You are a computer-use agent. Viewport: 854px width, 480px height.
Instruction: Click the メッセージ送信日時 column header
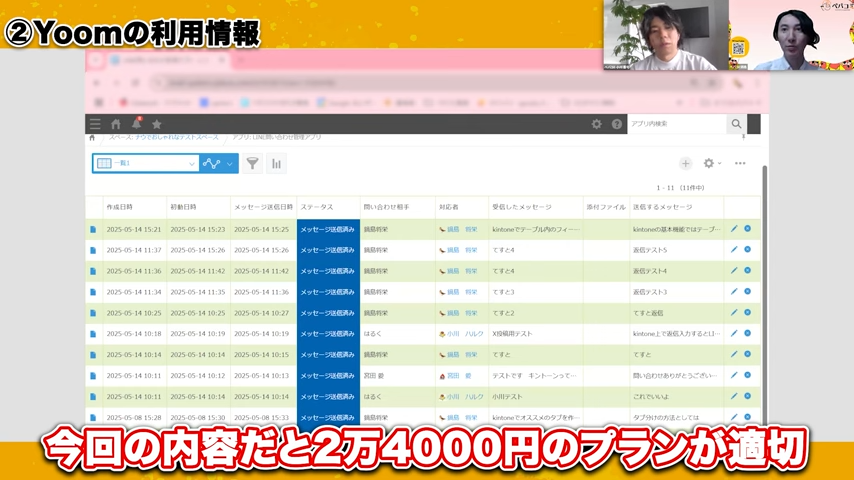coord(264,208)
